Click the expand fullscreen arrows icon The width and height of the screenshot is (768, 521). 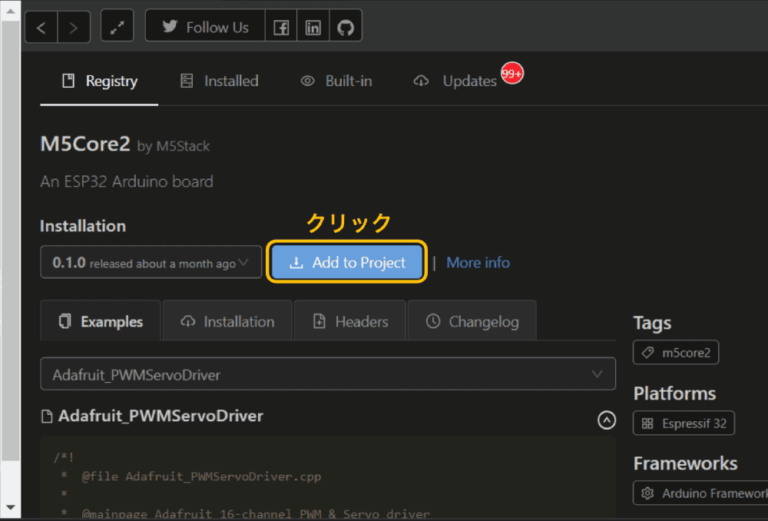point(117,28)
